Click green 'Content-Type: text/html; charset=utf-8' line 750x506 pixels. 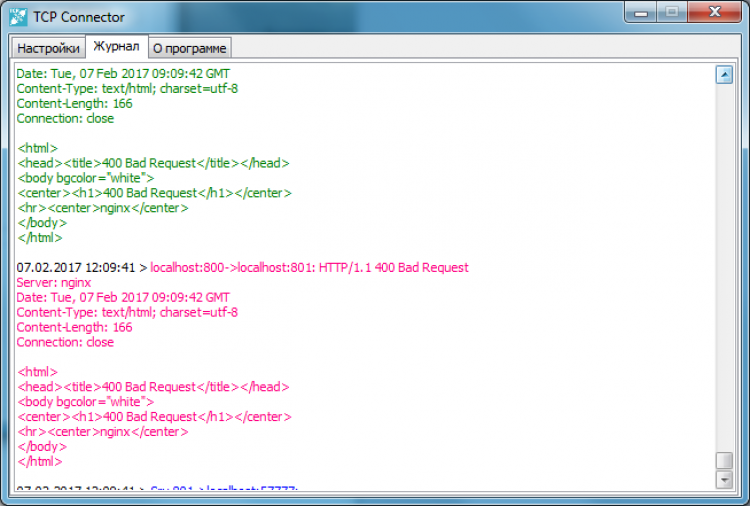point(127,88)
